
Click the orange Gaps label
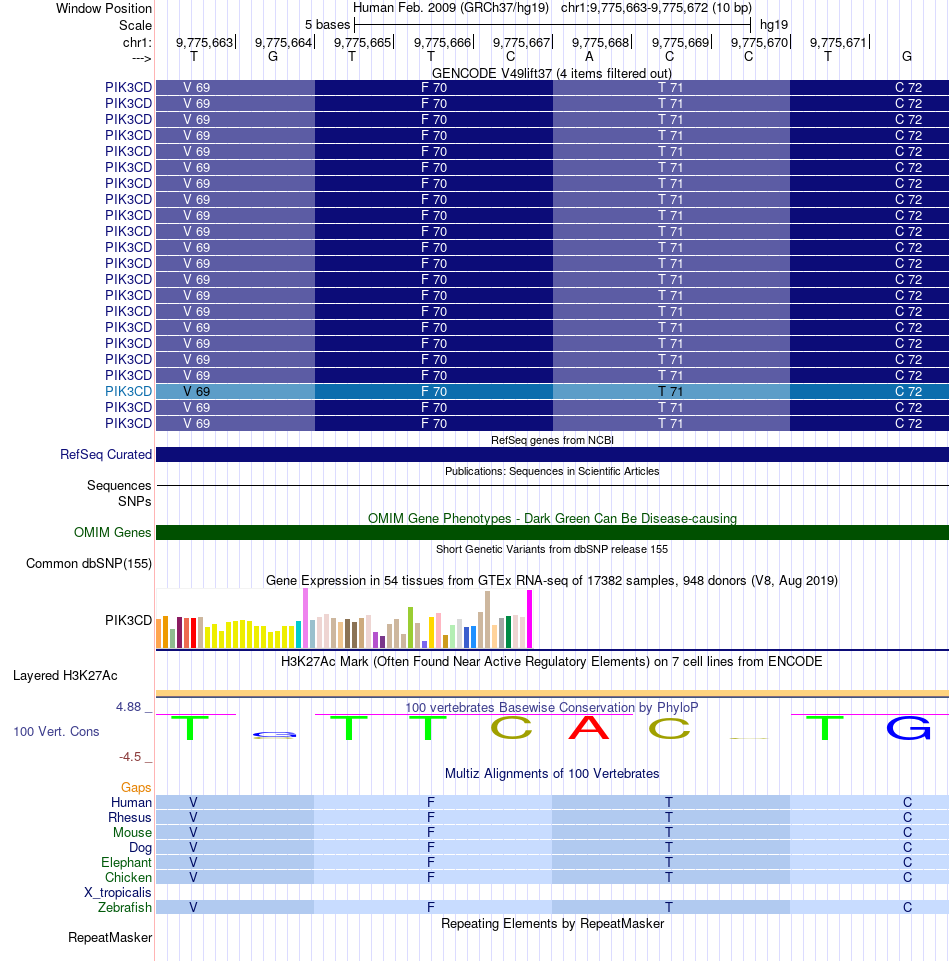pos(136,788)
